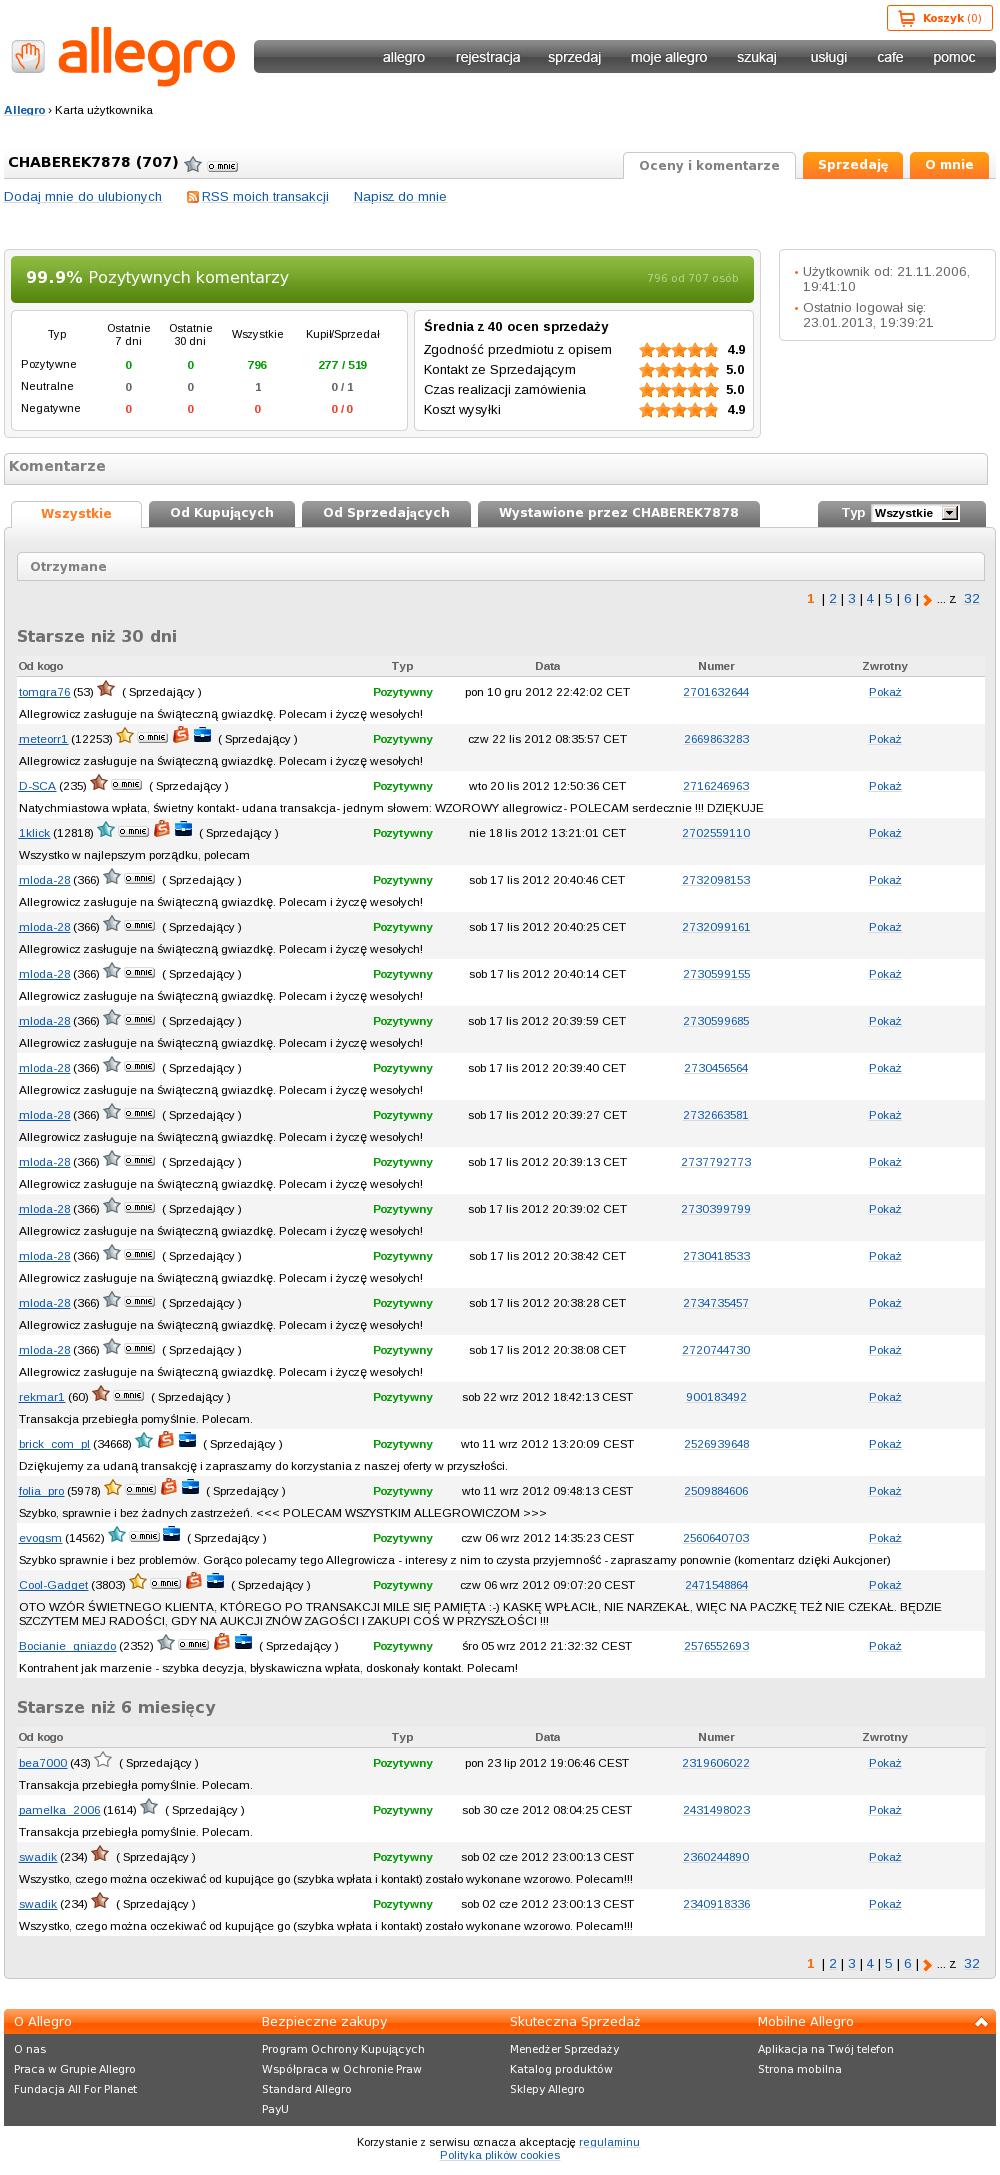Image resolution: width=1000 pixels, height=2175 pixels.
Task: Go to next page arrow in top pagination
Action: (x=927, y=600)
